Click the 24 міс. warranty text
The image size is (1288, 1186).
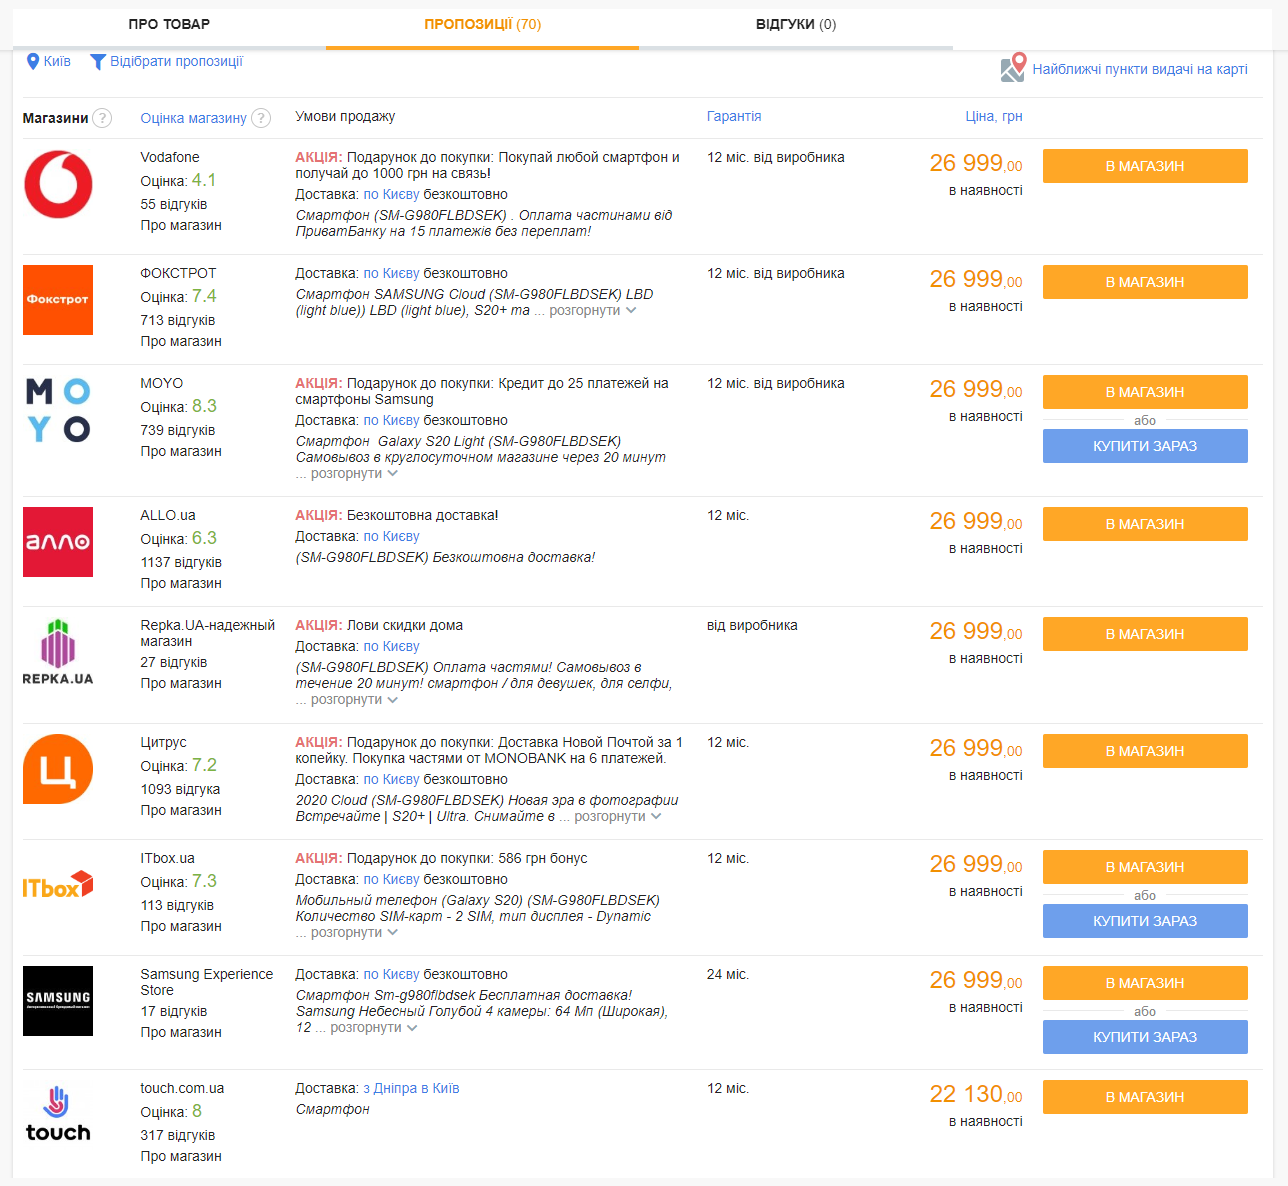(728, 974)
